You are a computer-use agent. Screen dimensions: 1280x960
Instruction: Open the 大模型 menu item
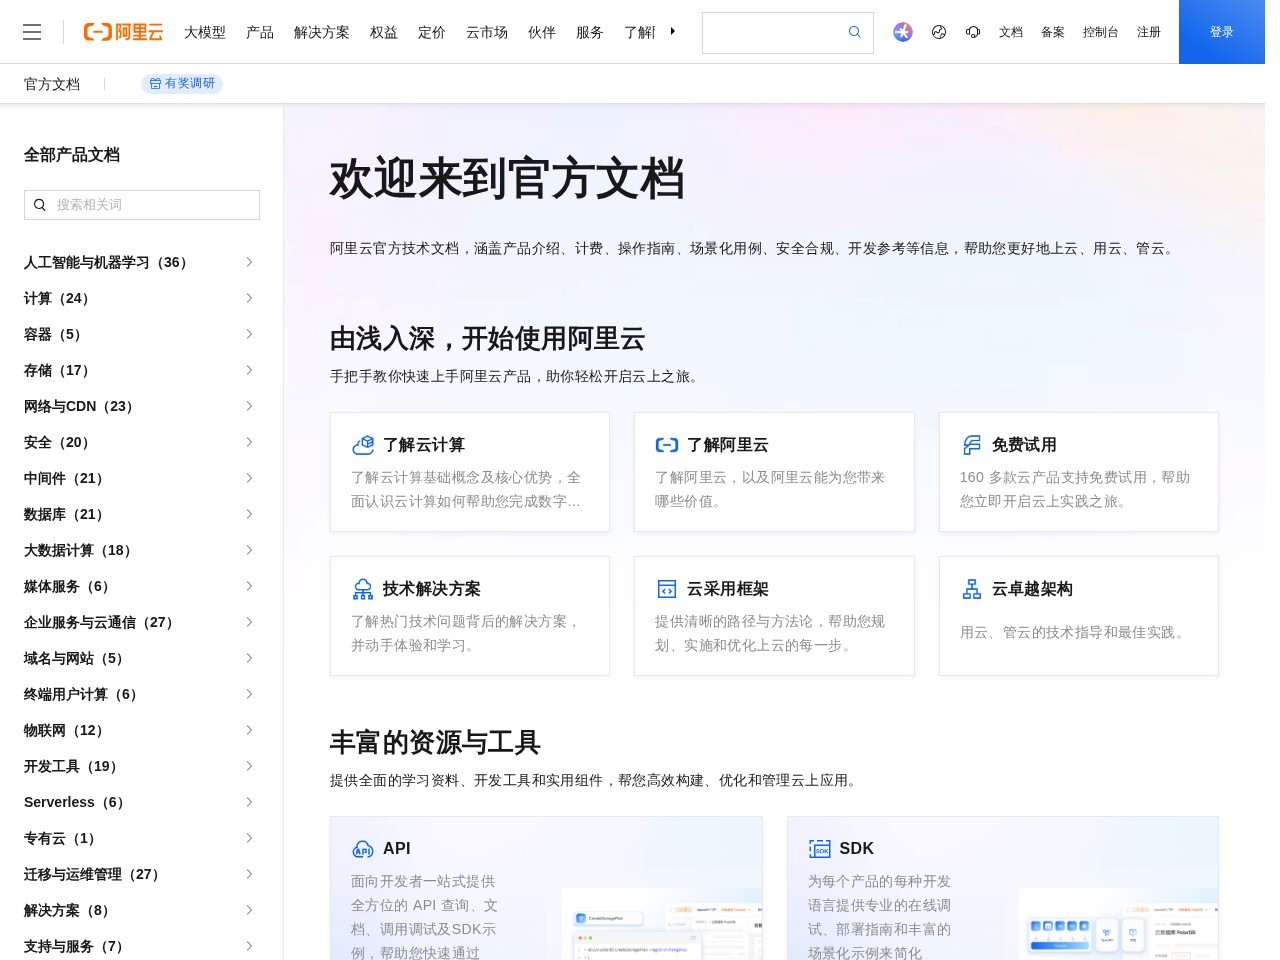point(204,32)
